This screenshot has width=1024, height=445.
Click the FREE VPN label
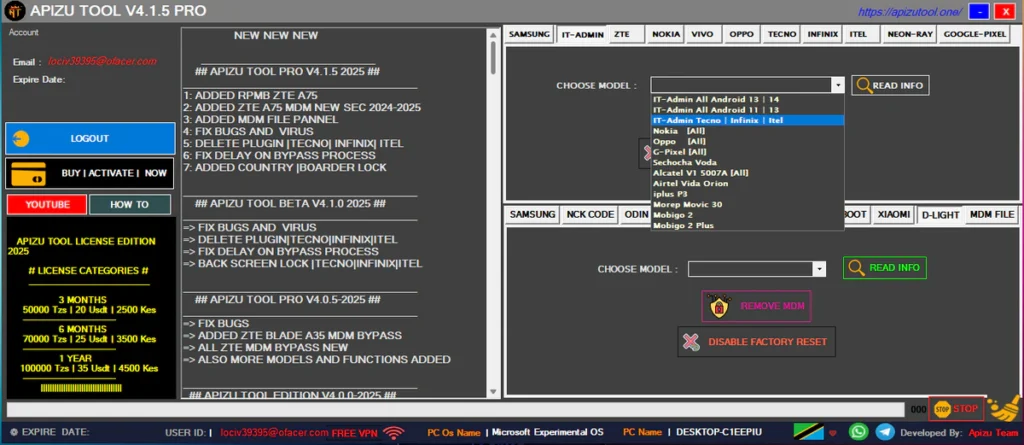pos(353,433)
